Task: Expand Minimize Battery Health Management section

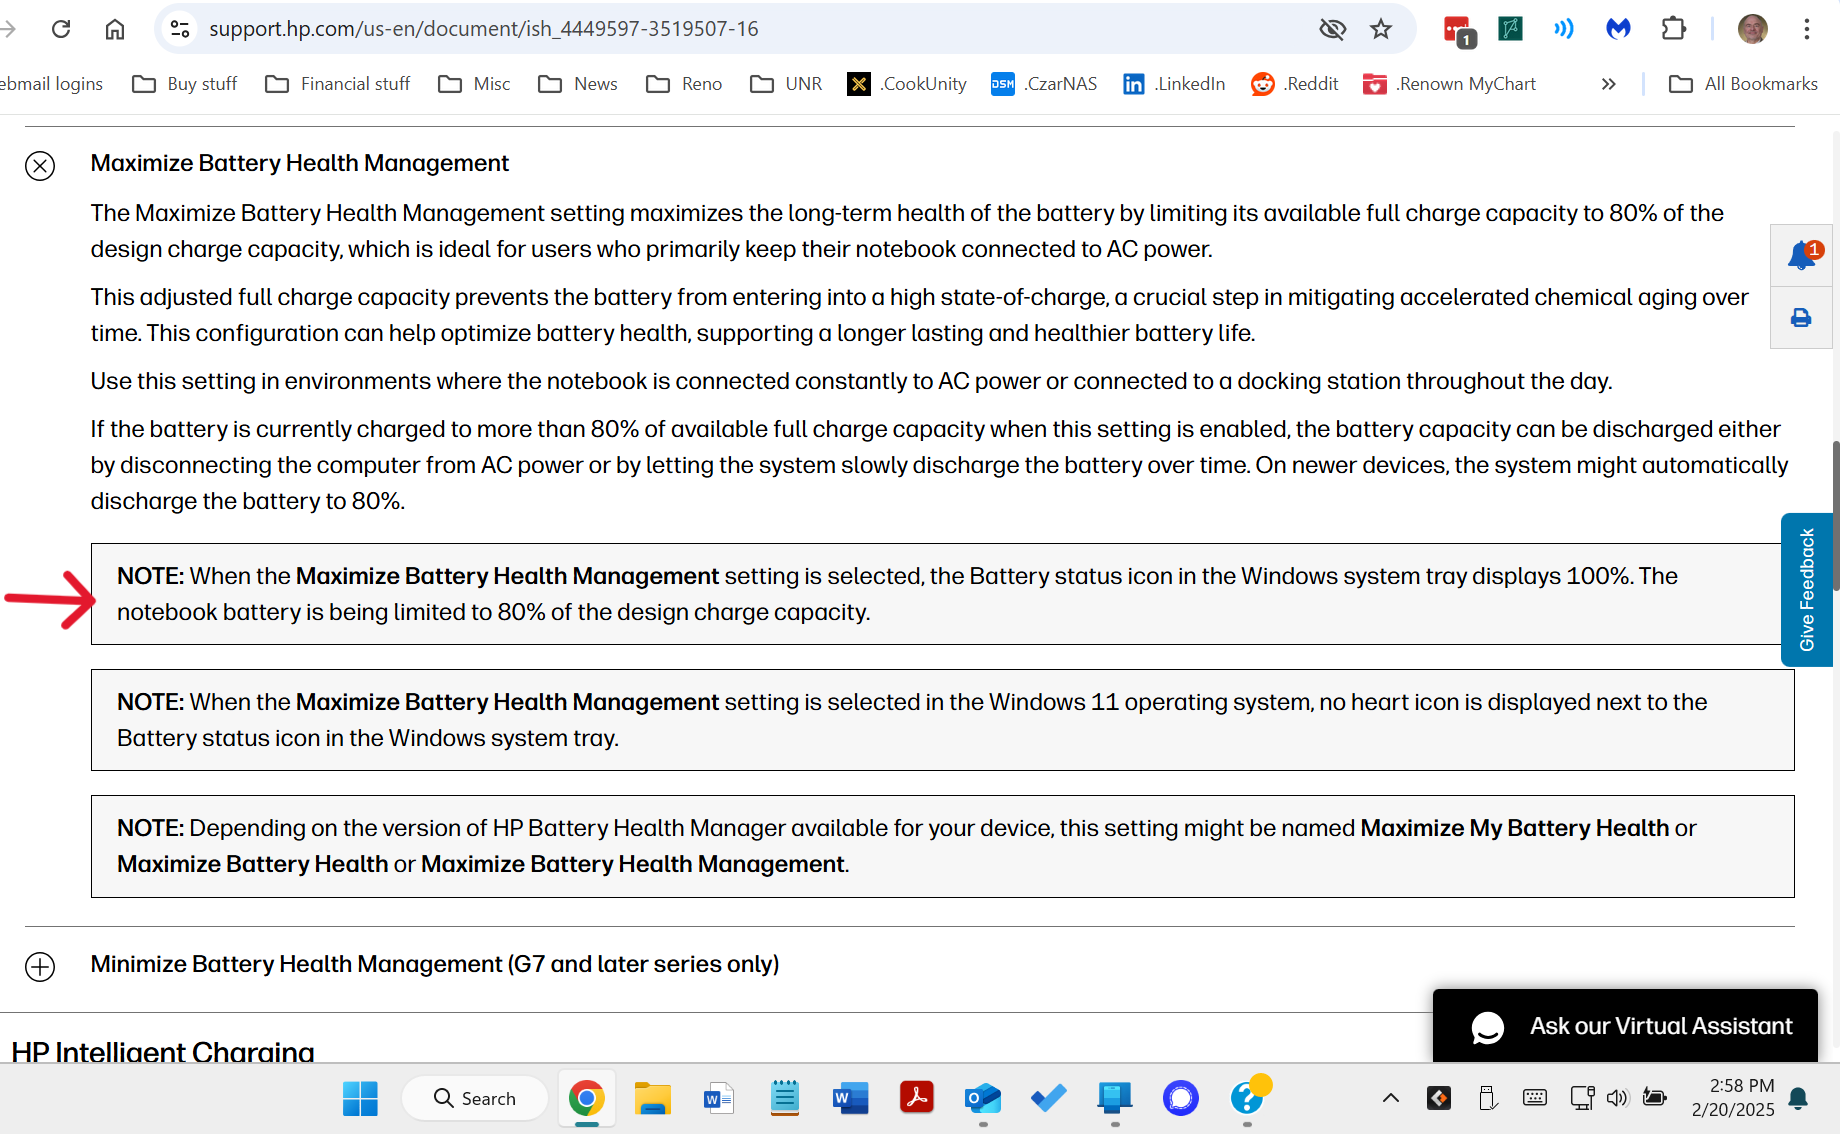Action: coord(40,967)
